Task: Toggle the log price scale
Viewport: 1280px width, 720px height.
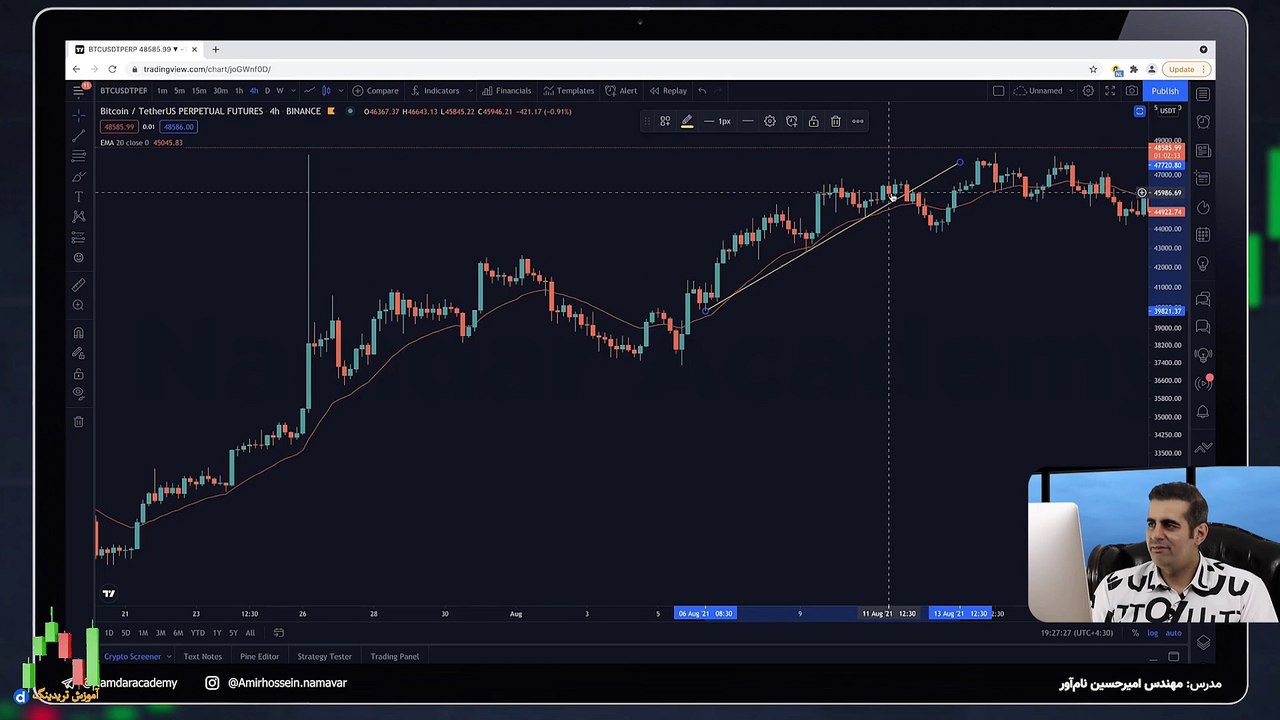Action: (1153, 633)
